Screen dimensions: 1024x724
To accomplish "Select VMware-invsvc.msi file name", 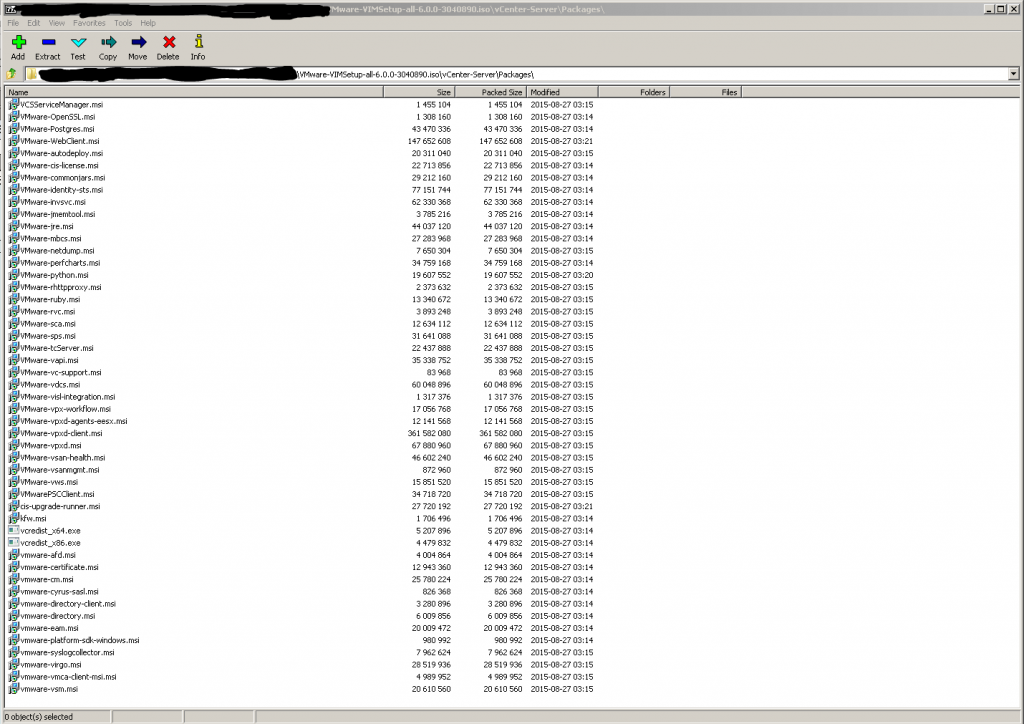I will pos(53,202).
